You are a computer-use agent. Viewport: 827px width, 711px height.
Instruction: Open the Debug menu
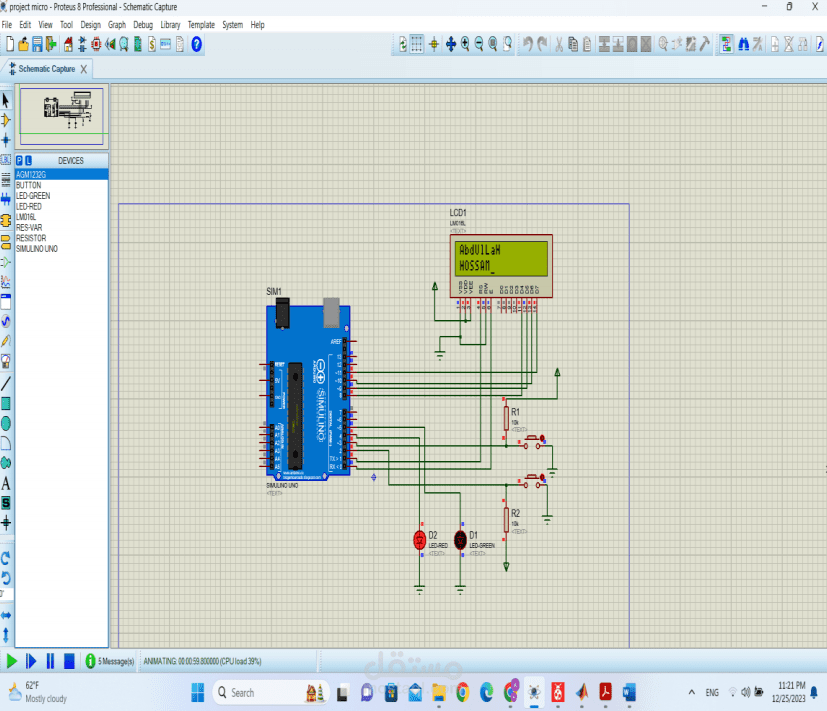tap(143, 25)
